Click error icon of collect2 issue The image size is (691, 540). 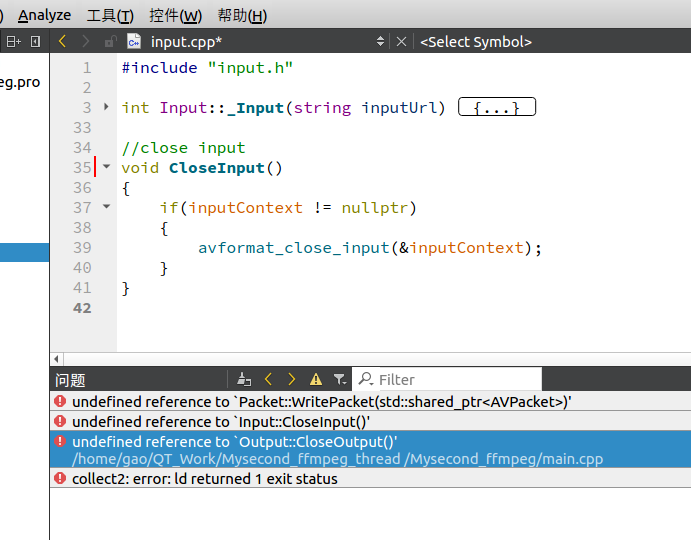(x=60, y=478)
